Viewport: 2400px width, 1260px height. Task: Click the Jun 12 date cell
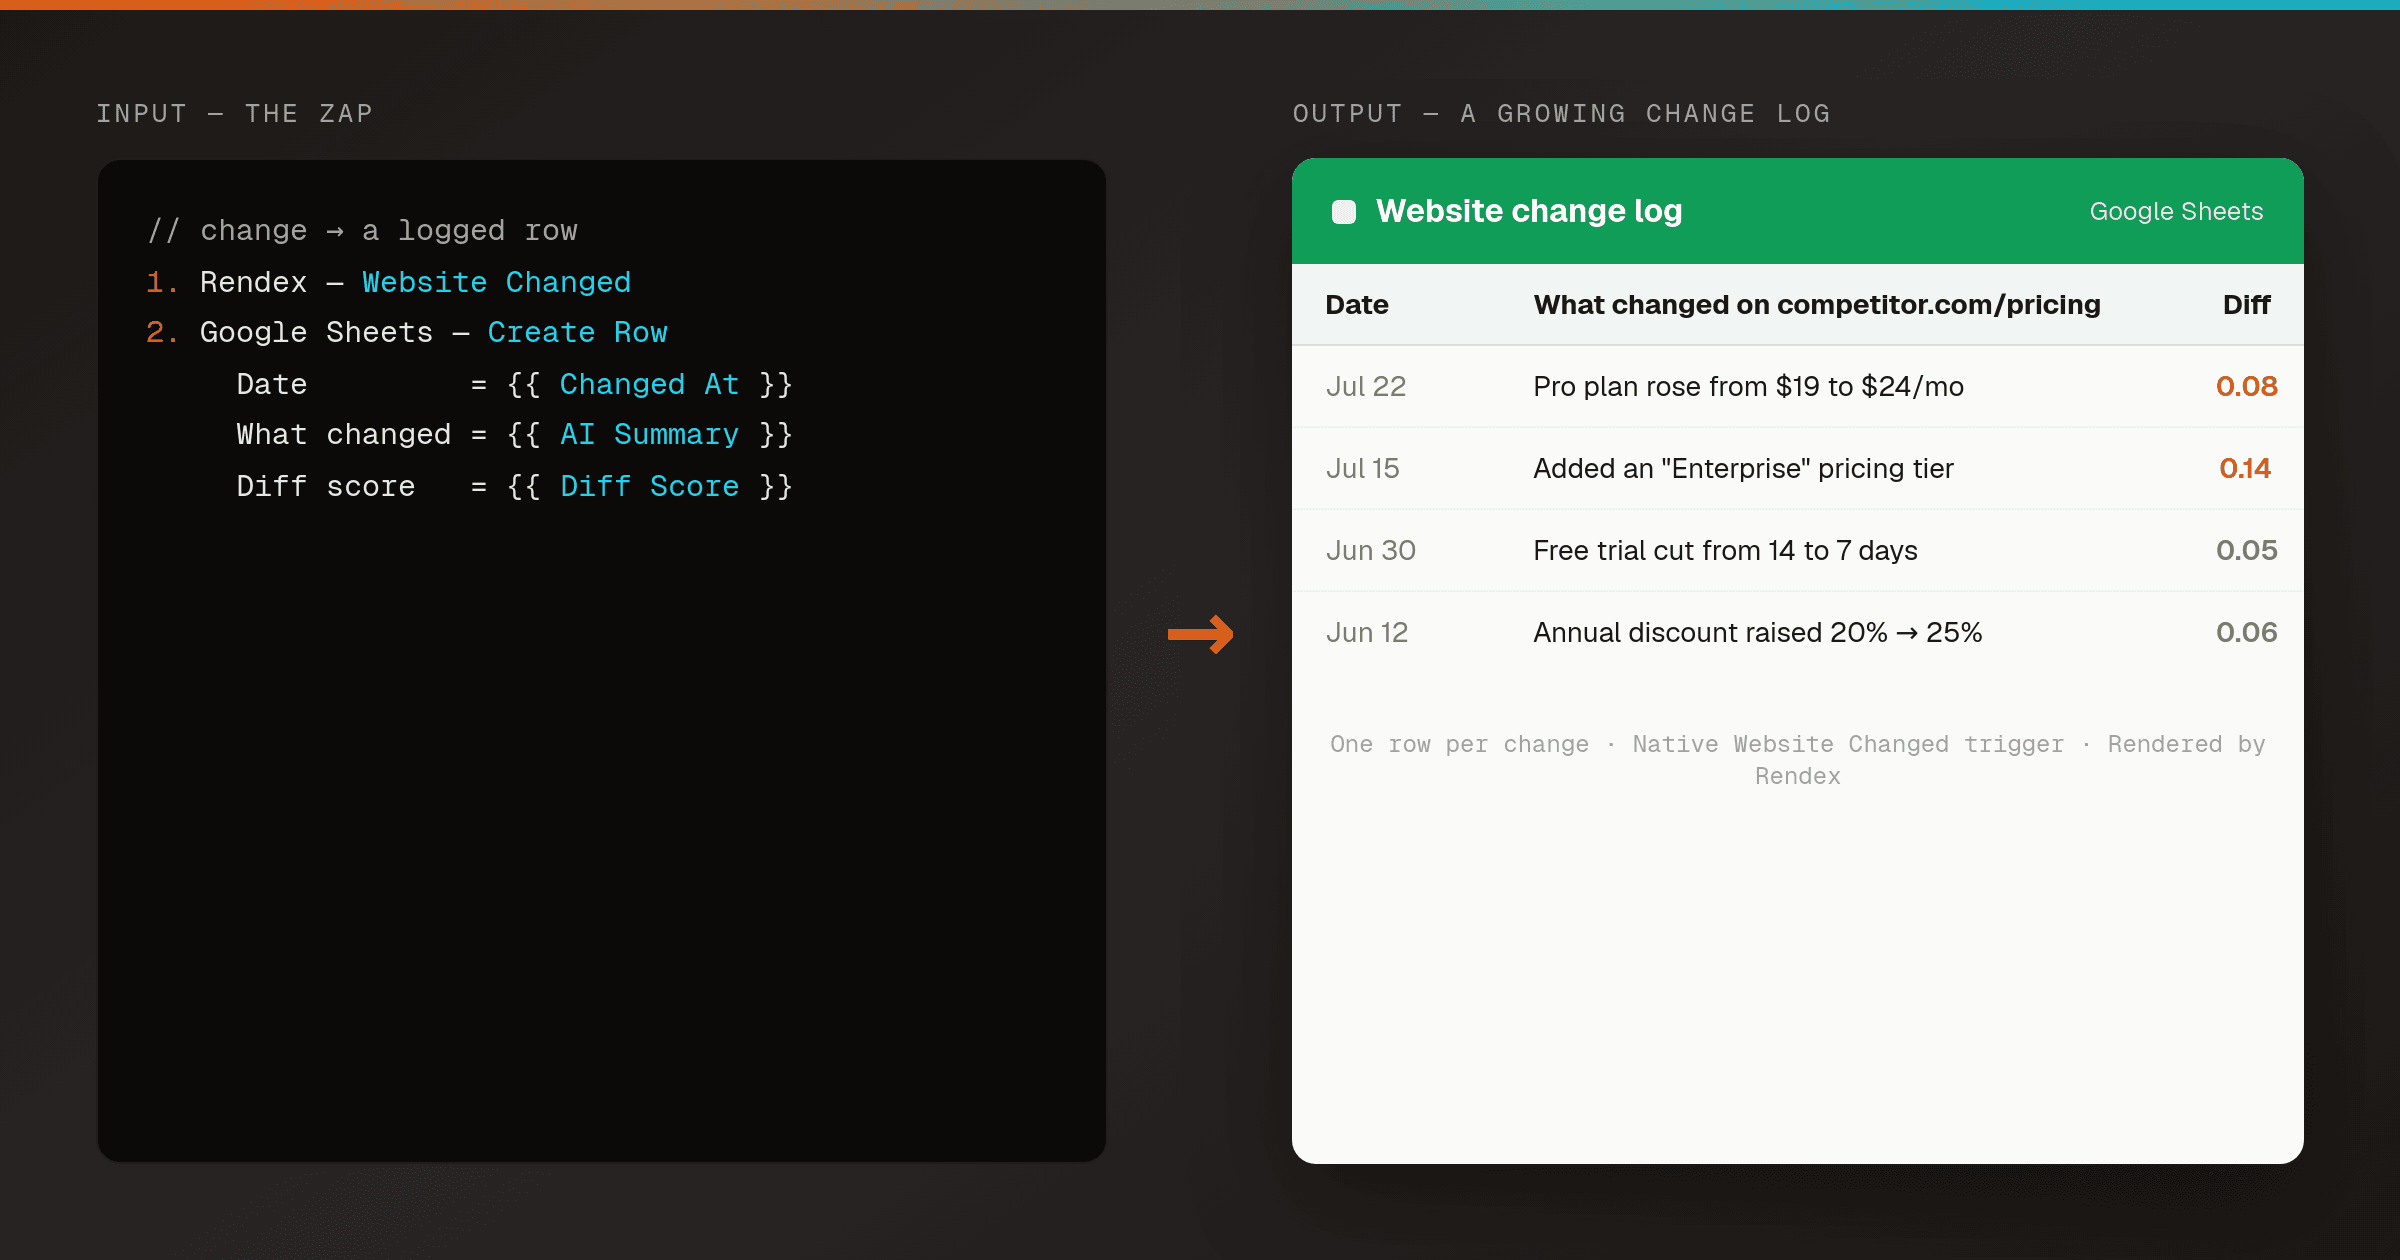(1367, 633)
